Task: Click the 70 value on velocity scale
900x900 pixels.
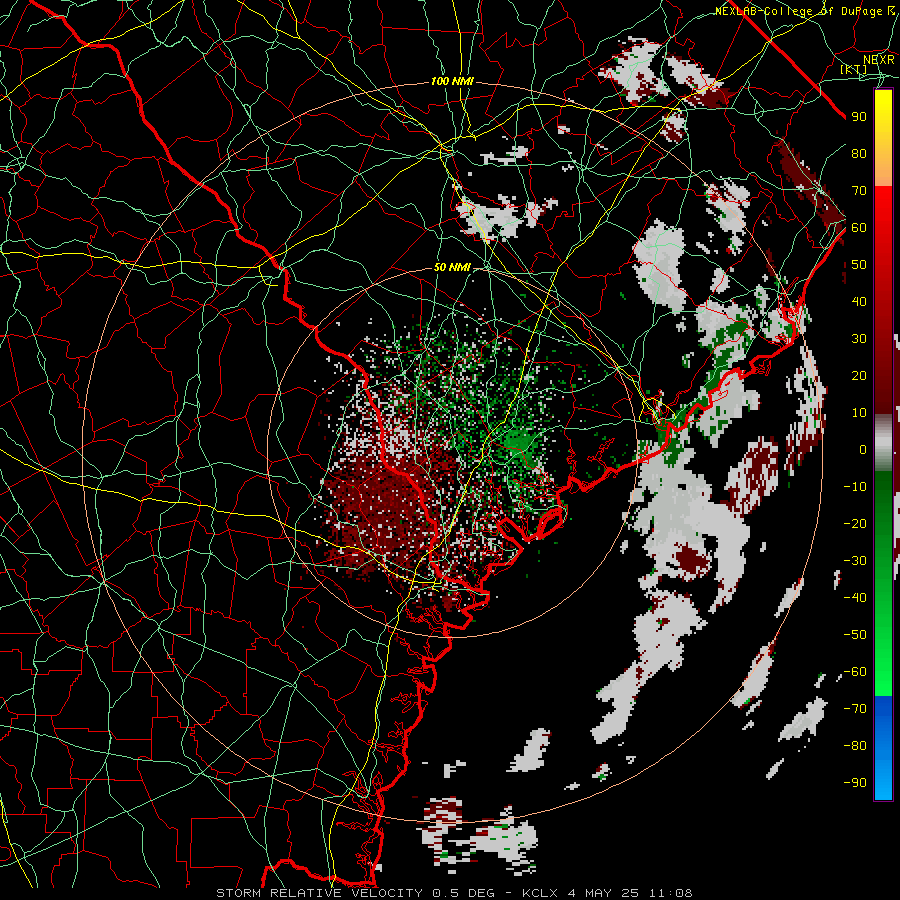Action: click(859, 191)
